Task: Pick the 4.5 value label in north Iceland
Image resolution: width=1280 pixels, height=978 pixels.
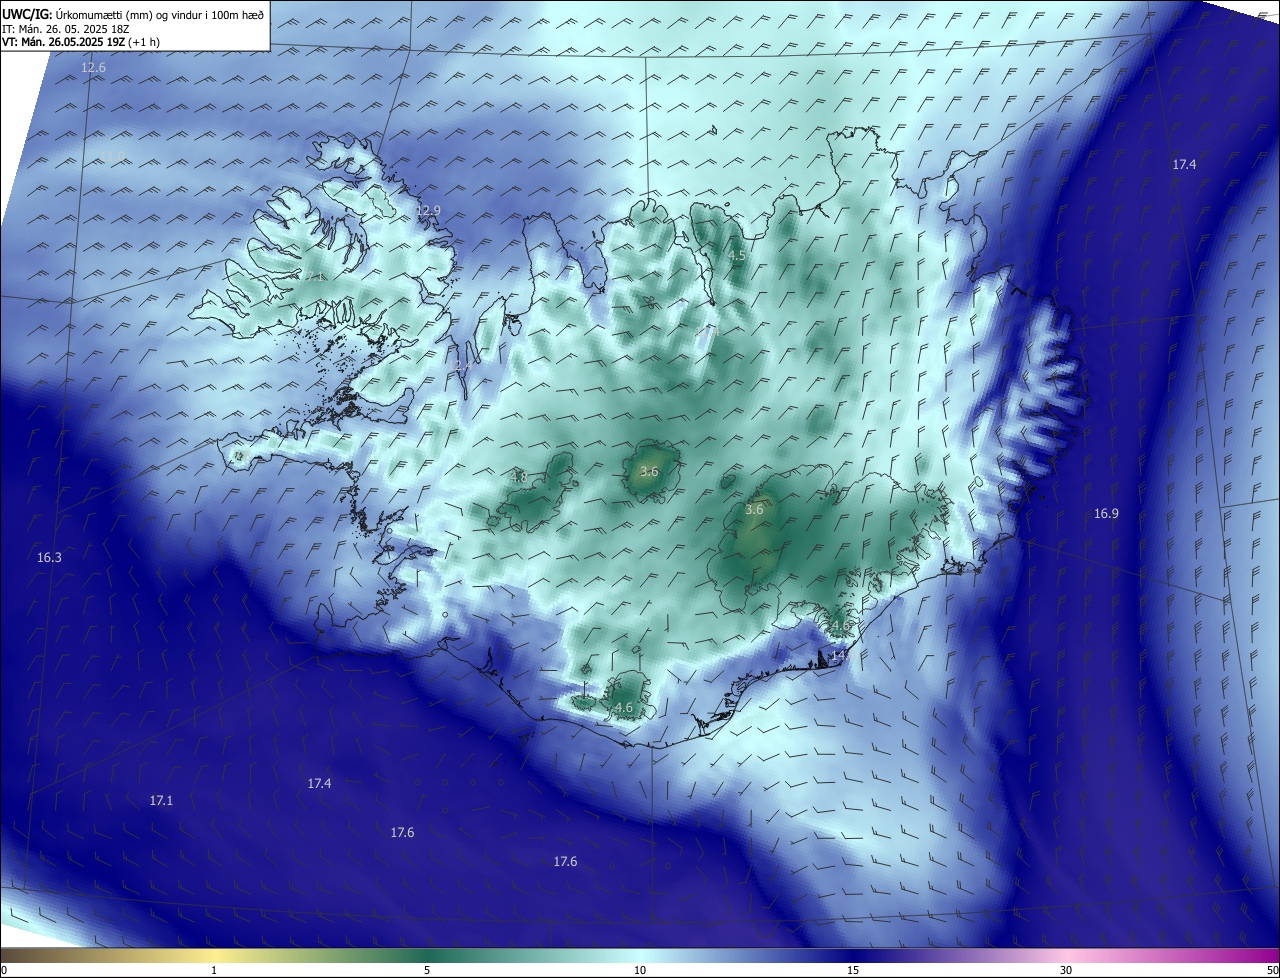Action: 737,256
